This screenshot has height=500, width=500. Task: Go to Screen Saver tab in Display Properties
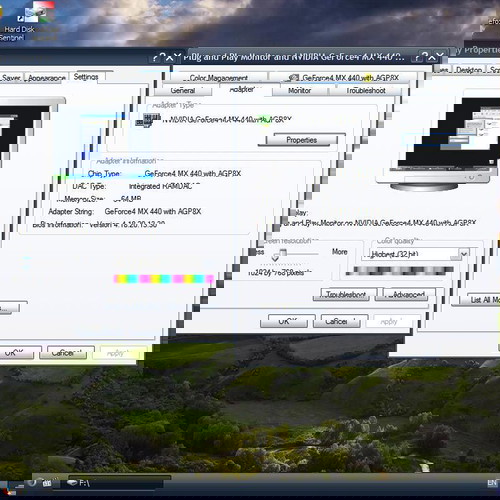(11, 78)
